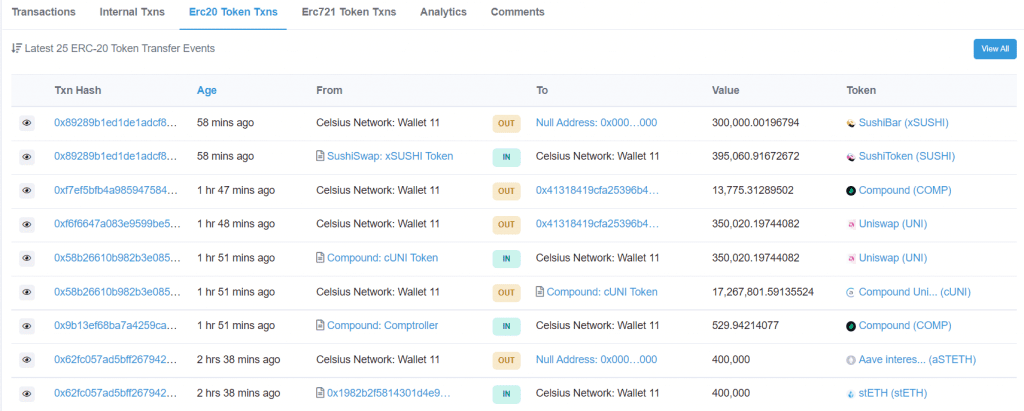1024x411 pixels.
Task: Click the value 13,775.31289502
Action: (753, 190)
